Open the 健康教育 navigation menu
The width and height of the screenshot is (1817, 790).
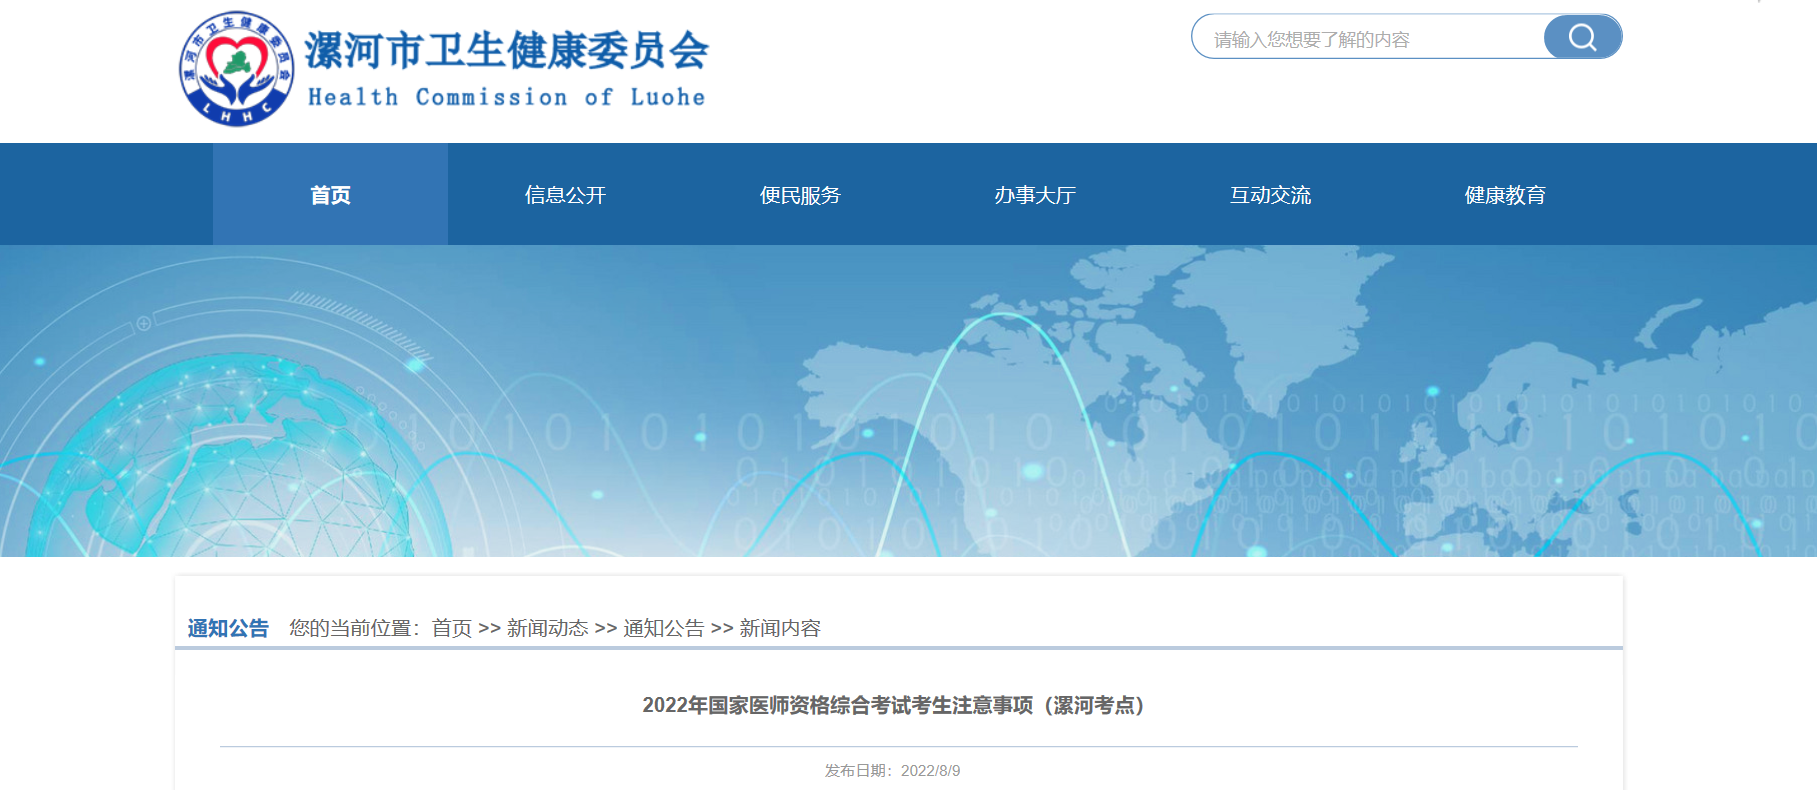[x=1505, y=194]
